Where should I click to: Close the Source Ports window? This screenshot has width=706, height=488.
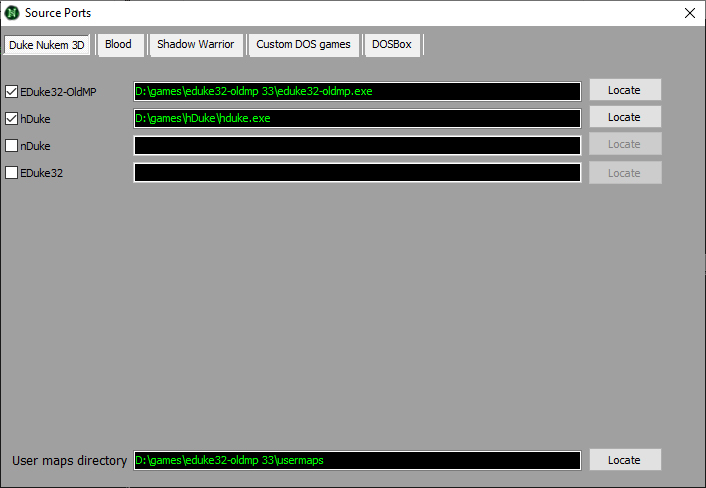(689, 13)
